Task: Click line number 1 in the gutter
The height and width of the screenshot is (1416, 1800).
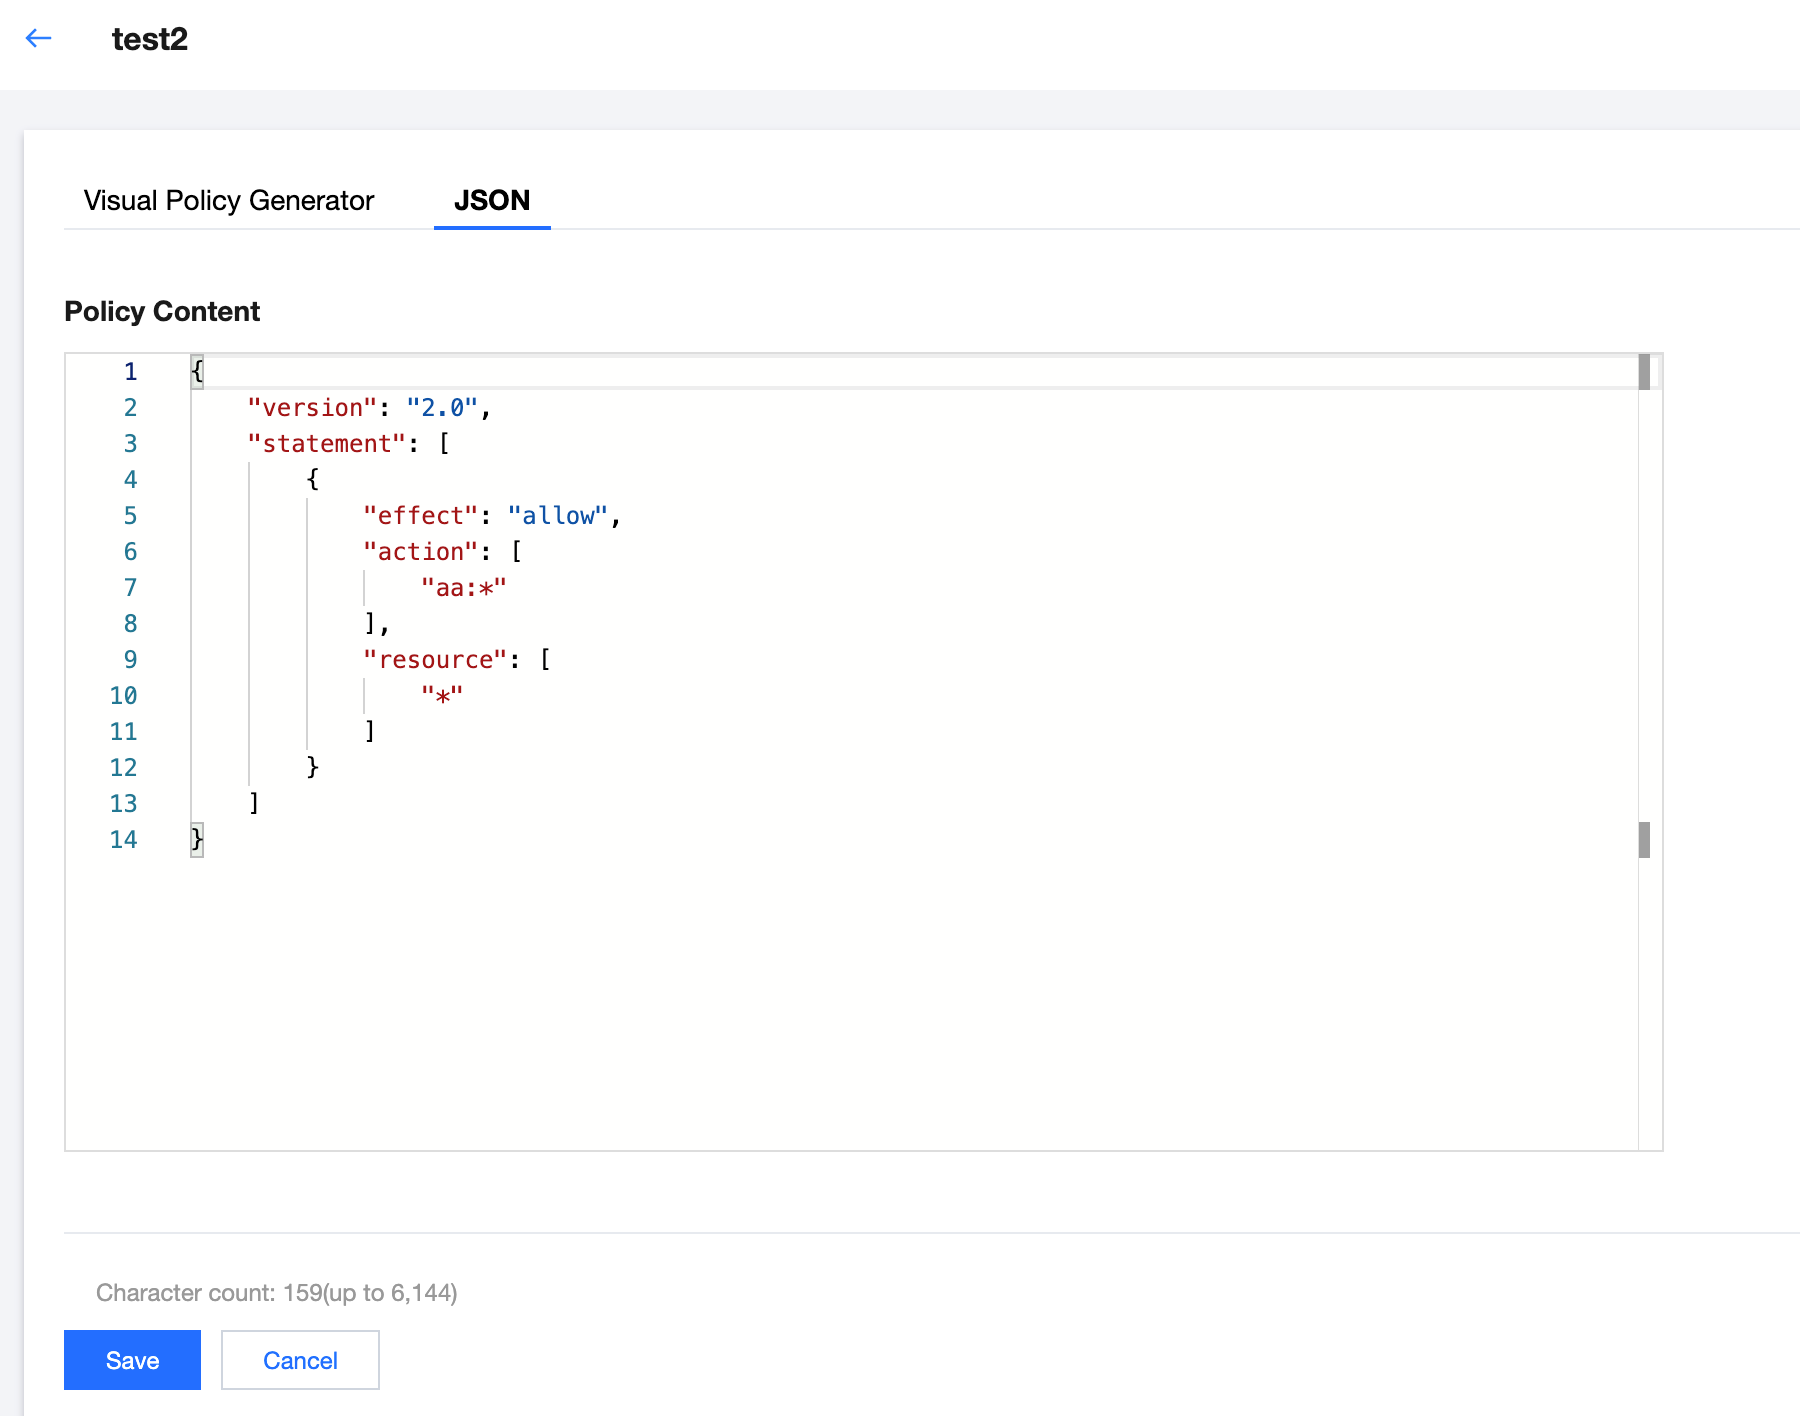Action: [x=130, y=372]
